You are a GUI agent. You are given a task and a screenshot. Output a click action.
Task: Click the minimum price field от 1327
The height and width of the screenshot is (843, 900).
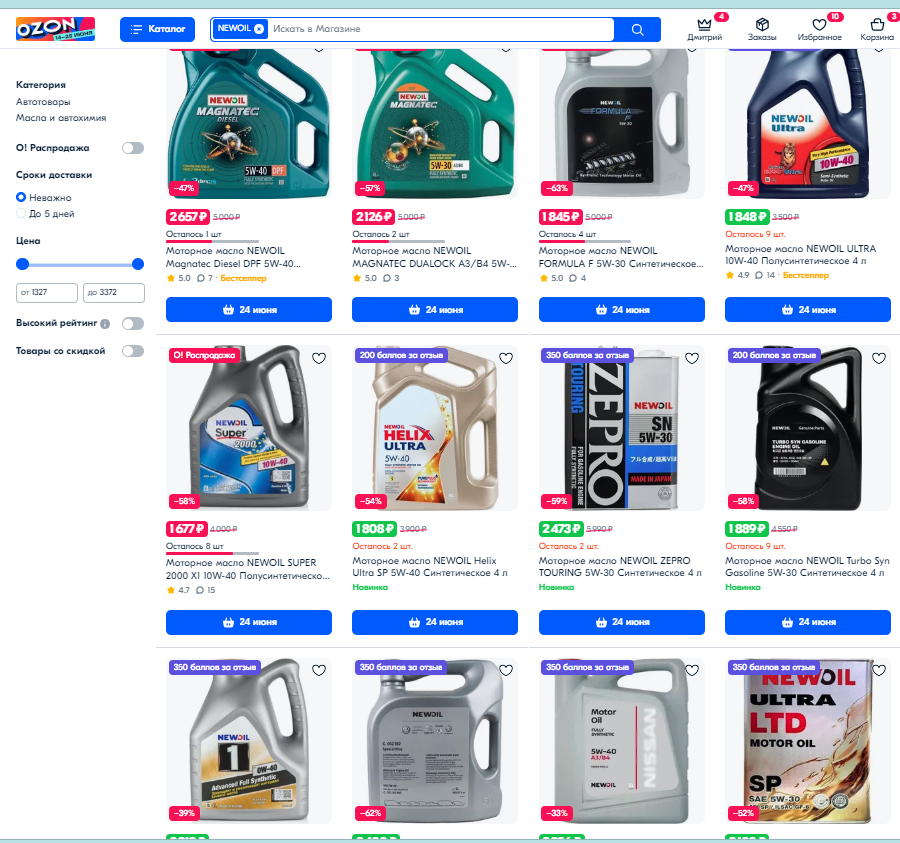[x=46, y=293]
